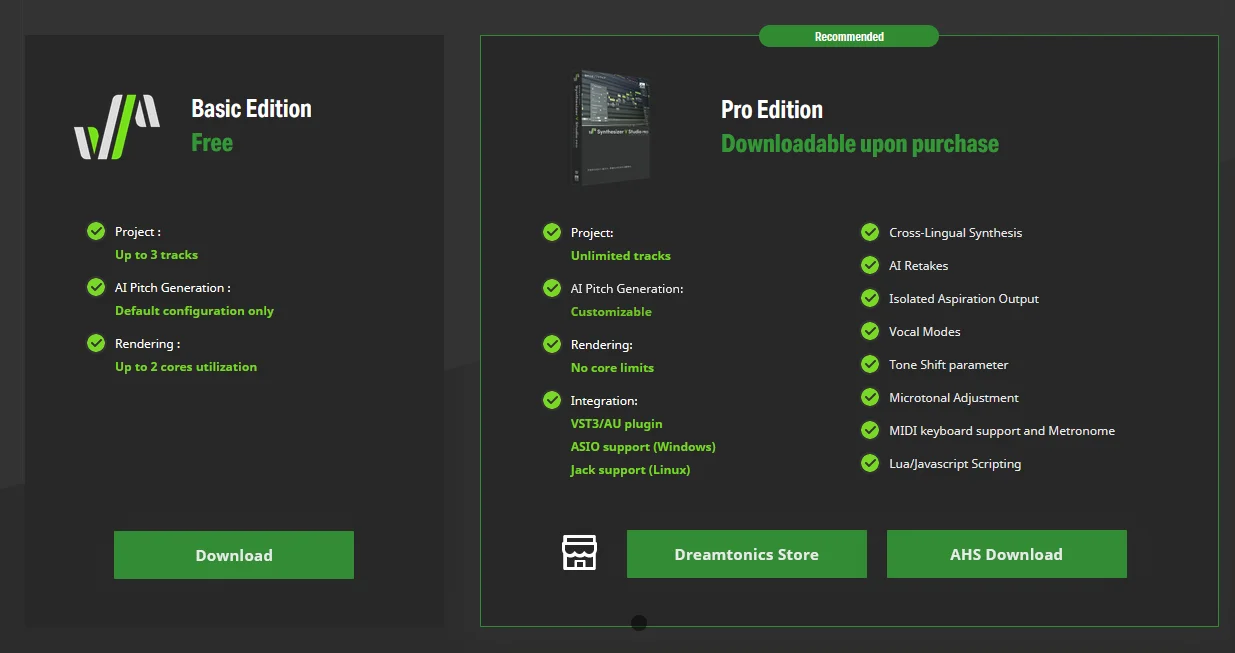Click "Default configuration only" text
Screen dimensions: 1235x653
pos(194,311)
